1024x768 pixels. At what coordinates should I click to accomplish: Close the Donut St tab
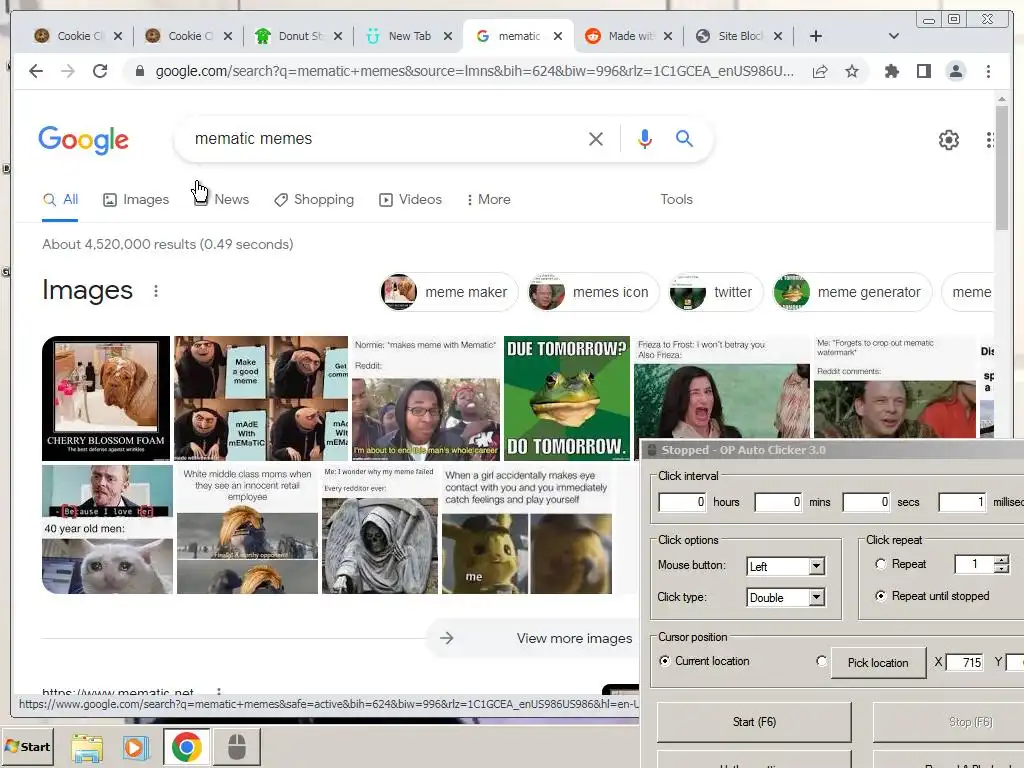[x=338, y=36]
